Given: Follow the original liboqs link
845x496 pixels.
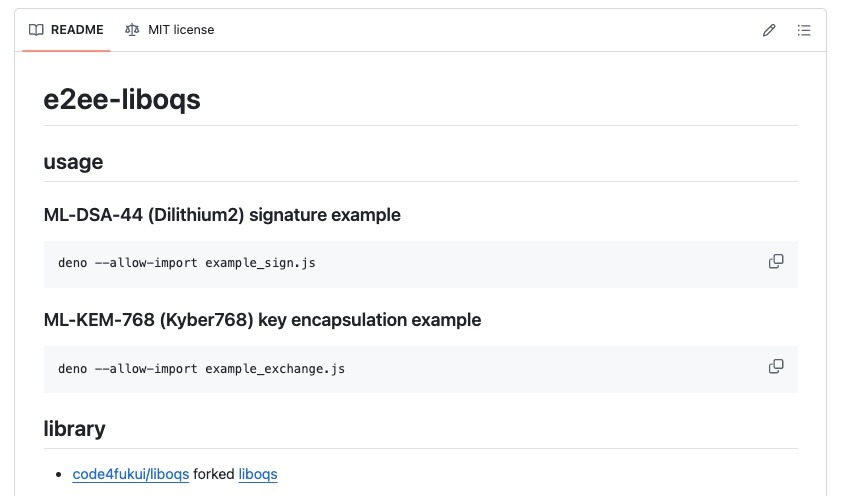Looking at the screenshot, I should click(x=258, y=474).
